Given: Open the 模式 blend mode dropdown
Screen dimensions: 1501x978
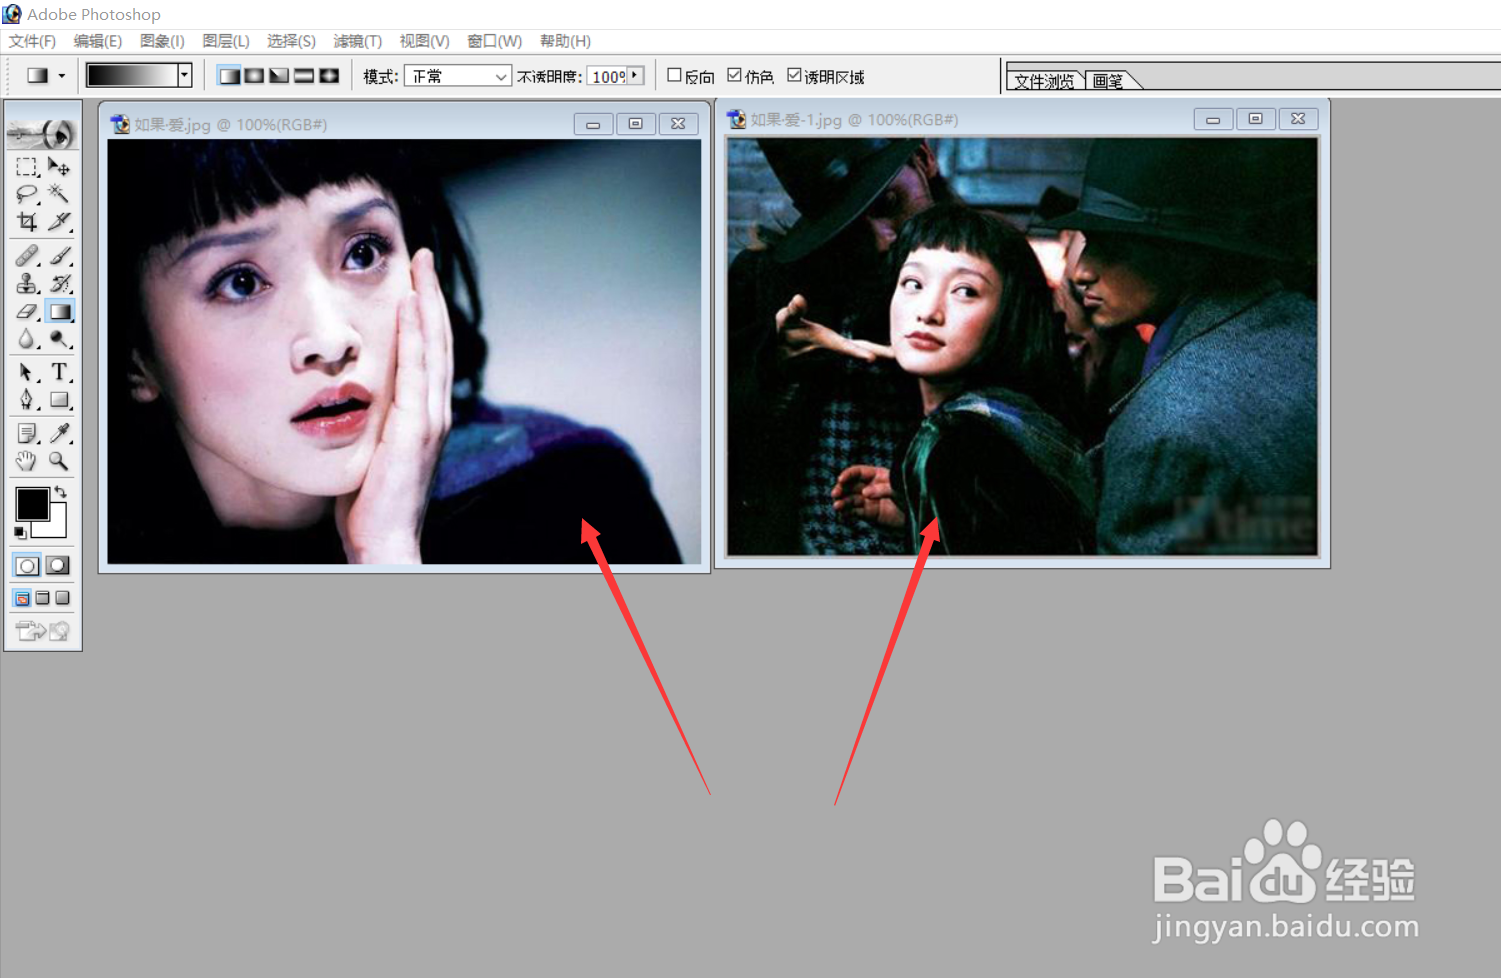Looking at the screenshot, I should [x=458, y=76].
